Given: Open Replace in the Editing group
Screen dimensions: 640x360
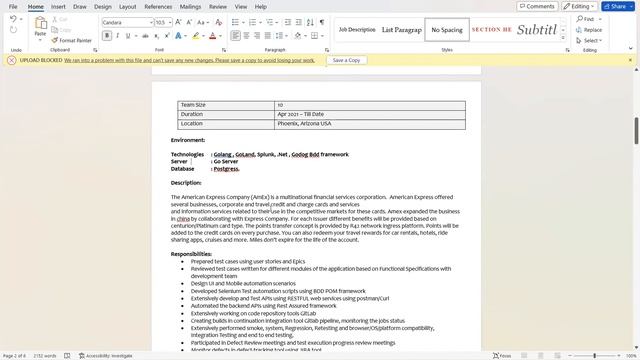Looking at the screenshot, I should pos(589,30).
